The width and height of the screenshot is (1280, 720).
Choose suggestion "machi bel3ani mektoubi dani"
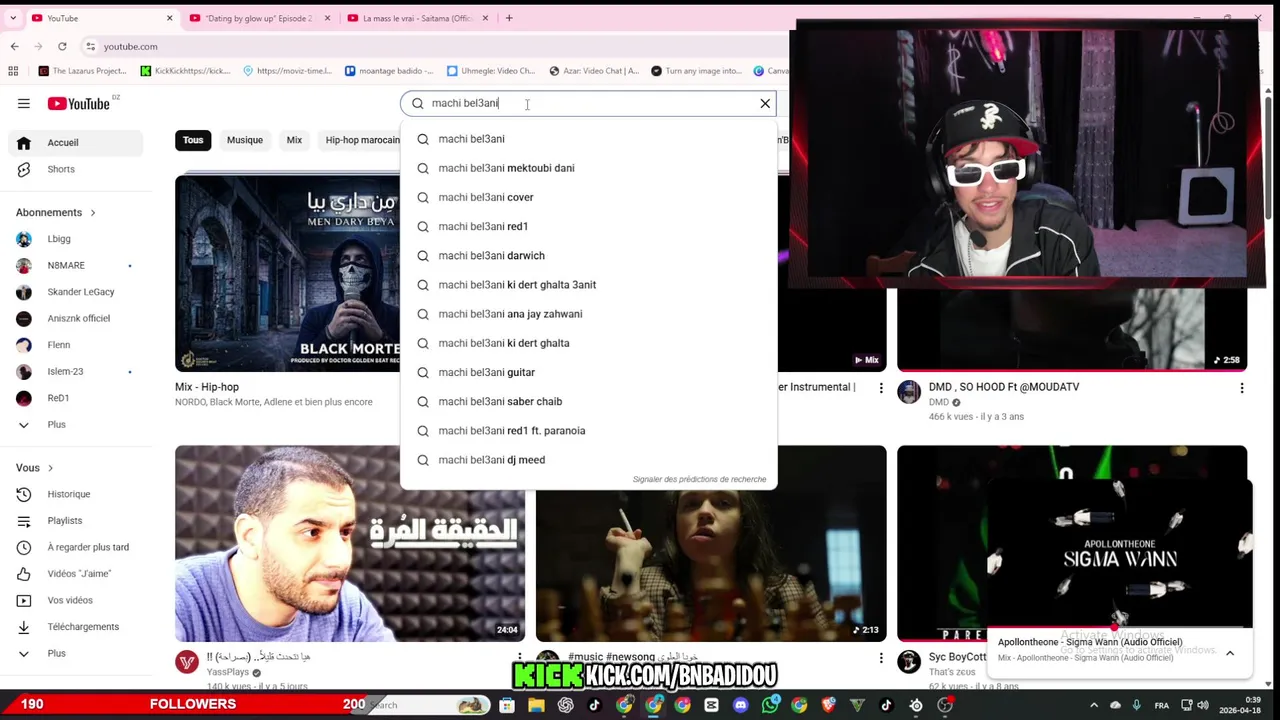[x=588, y=168]
